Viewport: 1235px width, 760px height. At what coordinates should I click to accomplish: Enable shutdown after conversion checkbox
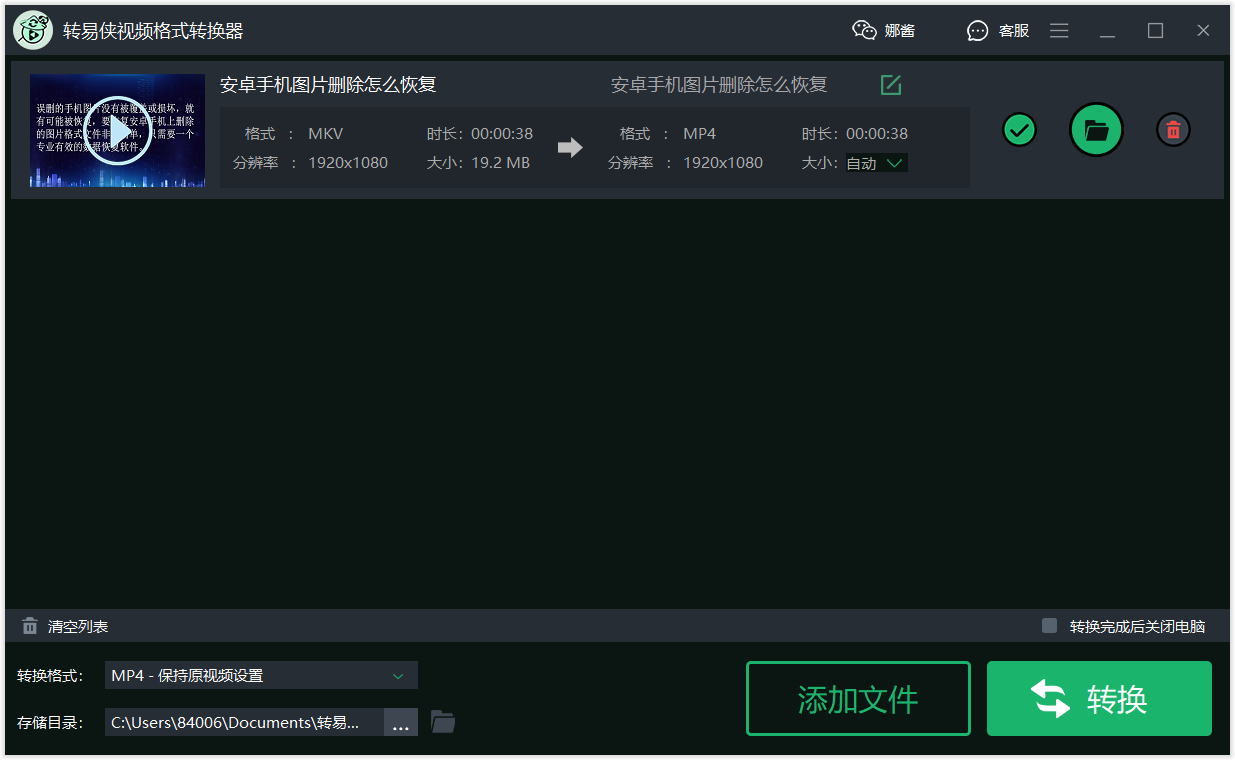tap(1049, 625)
